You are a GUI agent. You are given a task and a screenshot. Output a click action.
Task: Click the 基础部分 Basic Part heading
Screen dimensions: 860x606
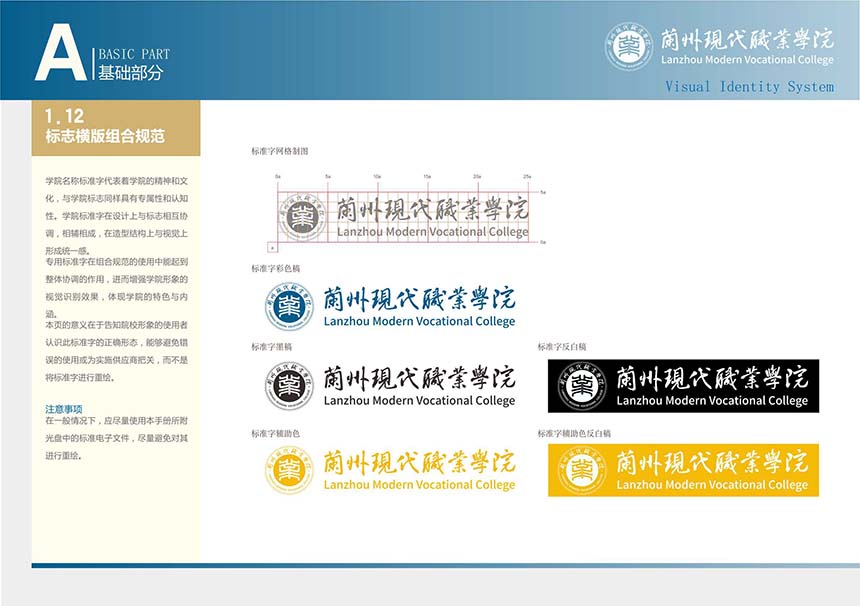point(131,72)
